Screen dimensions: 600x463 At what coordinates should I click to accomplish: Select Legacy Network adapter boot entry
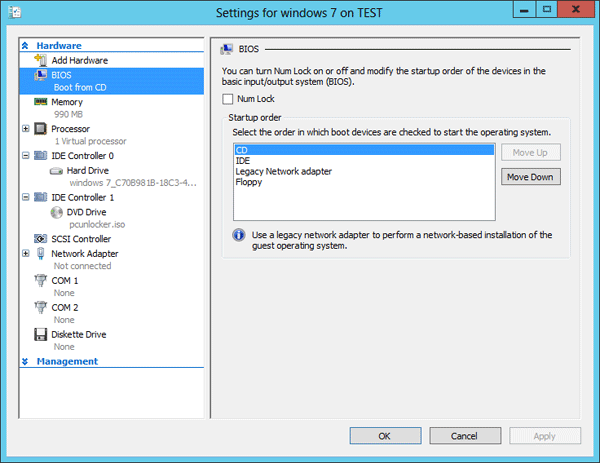coord(283,172)
